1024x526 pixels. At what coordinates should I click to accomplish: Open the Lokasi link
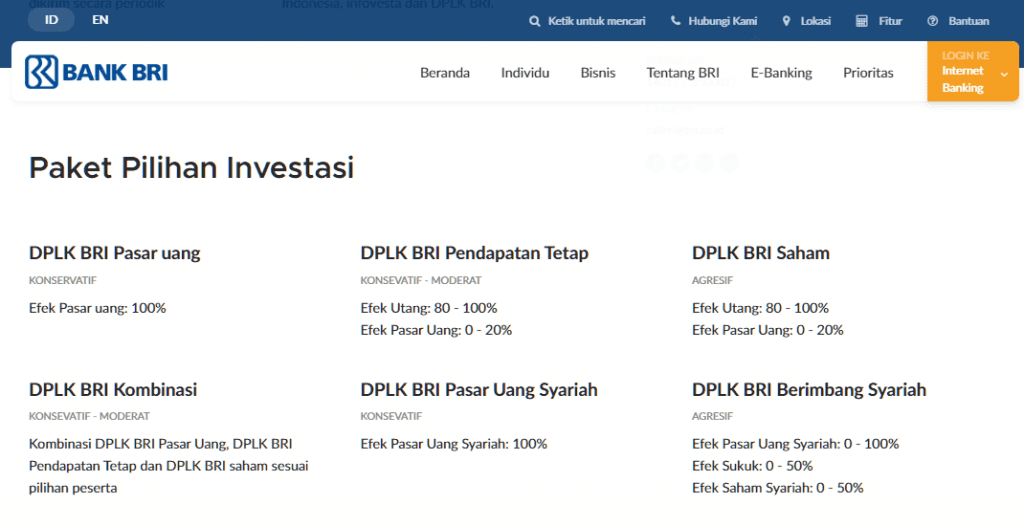click(x=816, y=21)
